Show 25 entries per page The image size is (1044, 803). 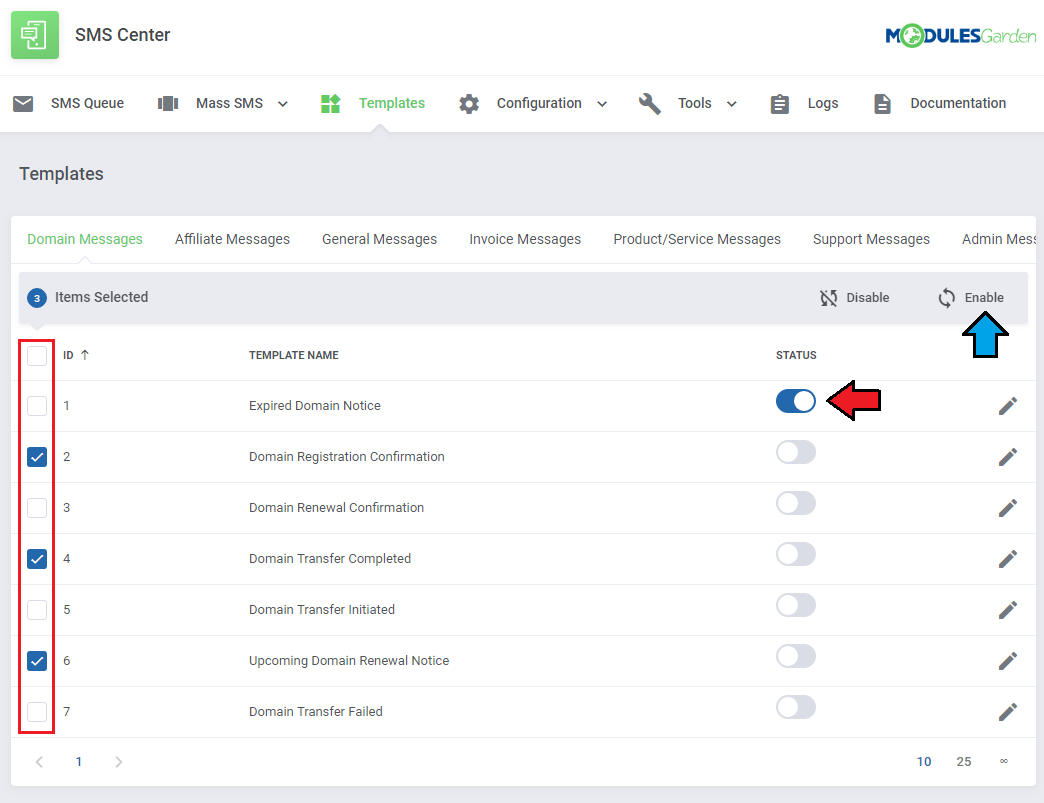[964, 762]
